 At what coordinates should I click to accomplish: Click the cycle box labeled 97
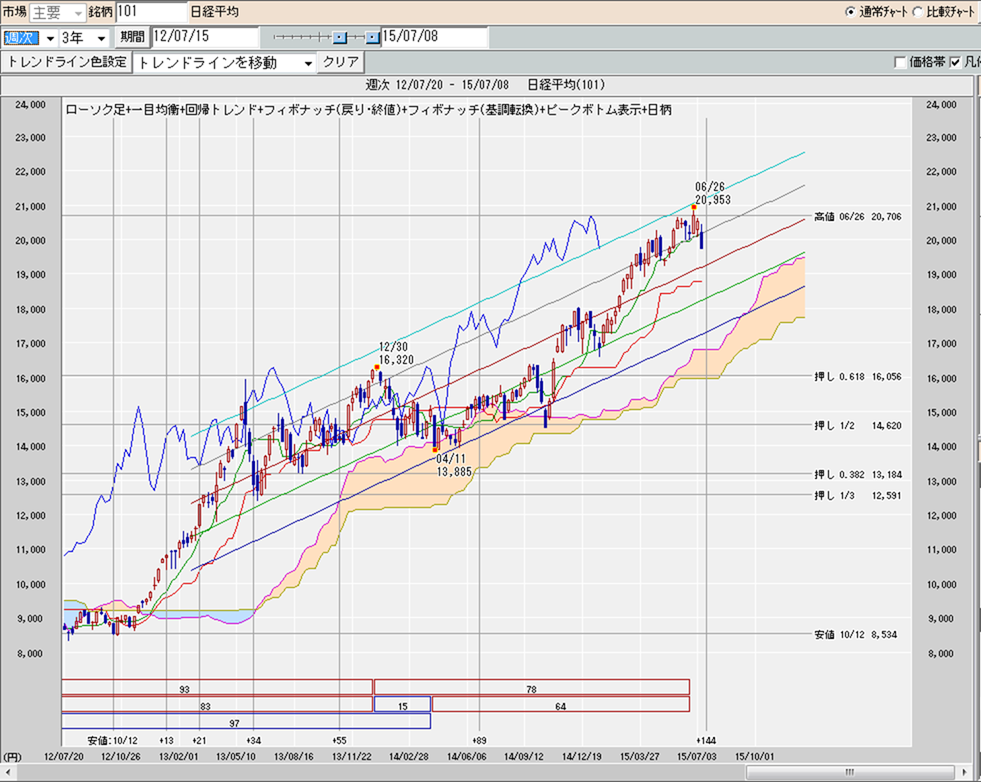246,721
